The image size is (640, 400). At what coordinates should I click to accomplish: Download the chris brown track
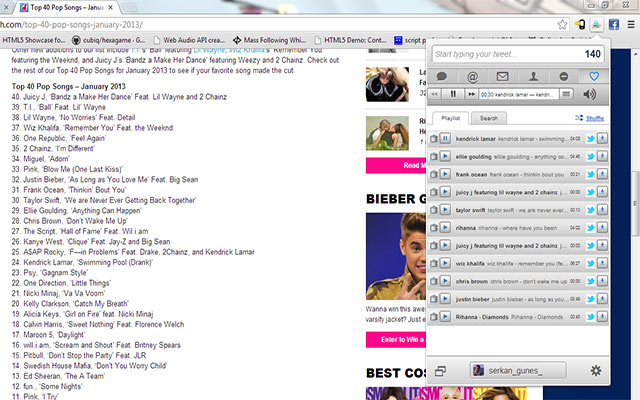coord(602,281)
